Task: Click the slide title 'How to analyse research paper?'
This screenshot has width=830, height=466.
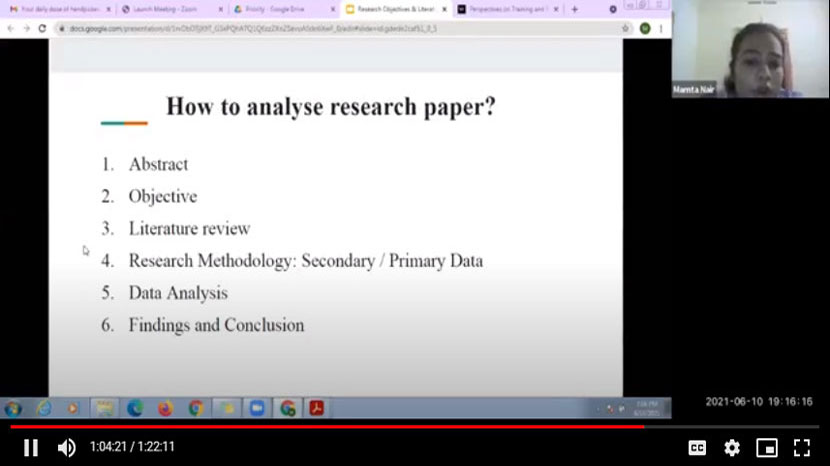Action: click(331, 106)
